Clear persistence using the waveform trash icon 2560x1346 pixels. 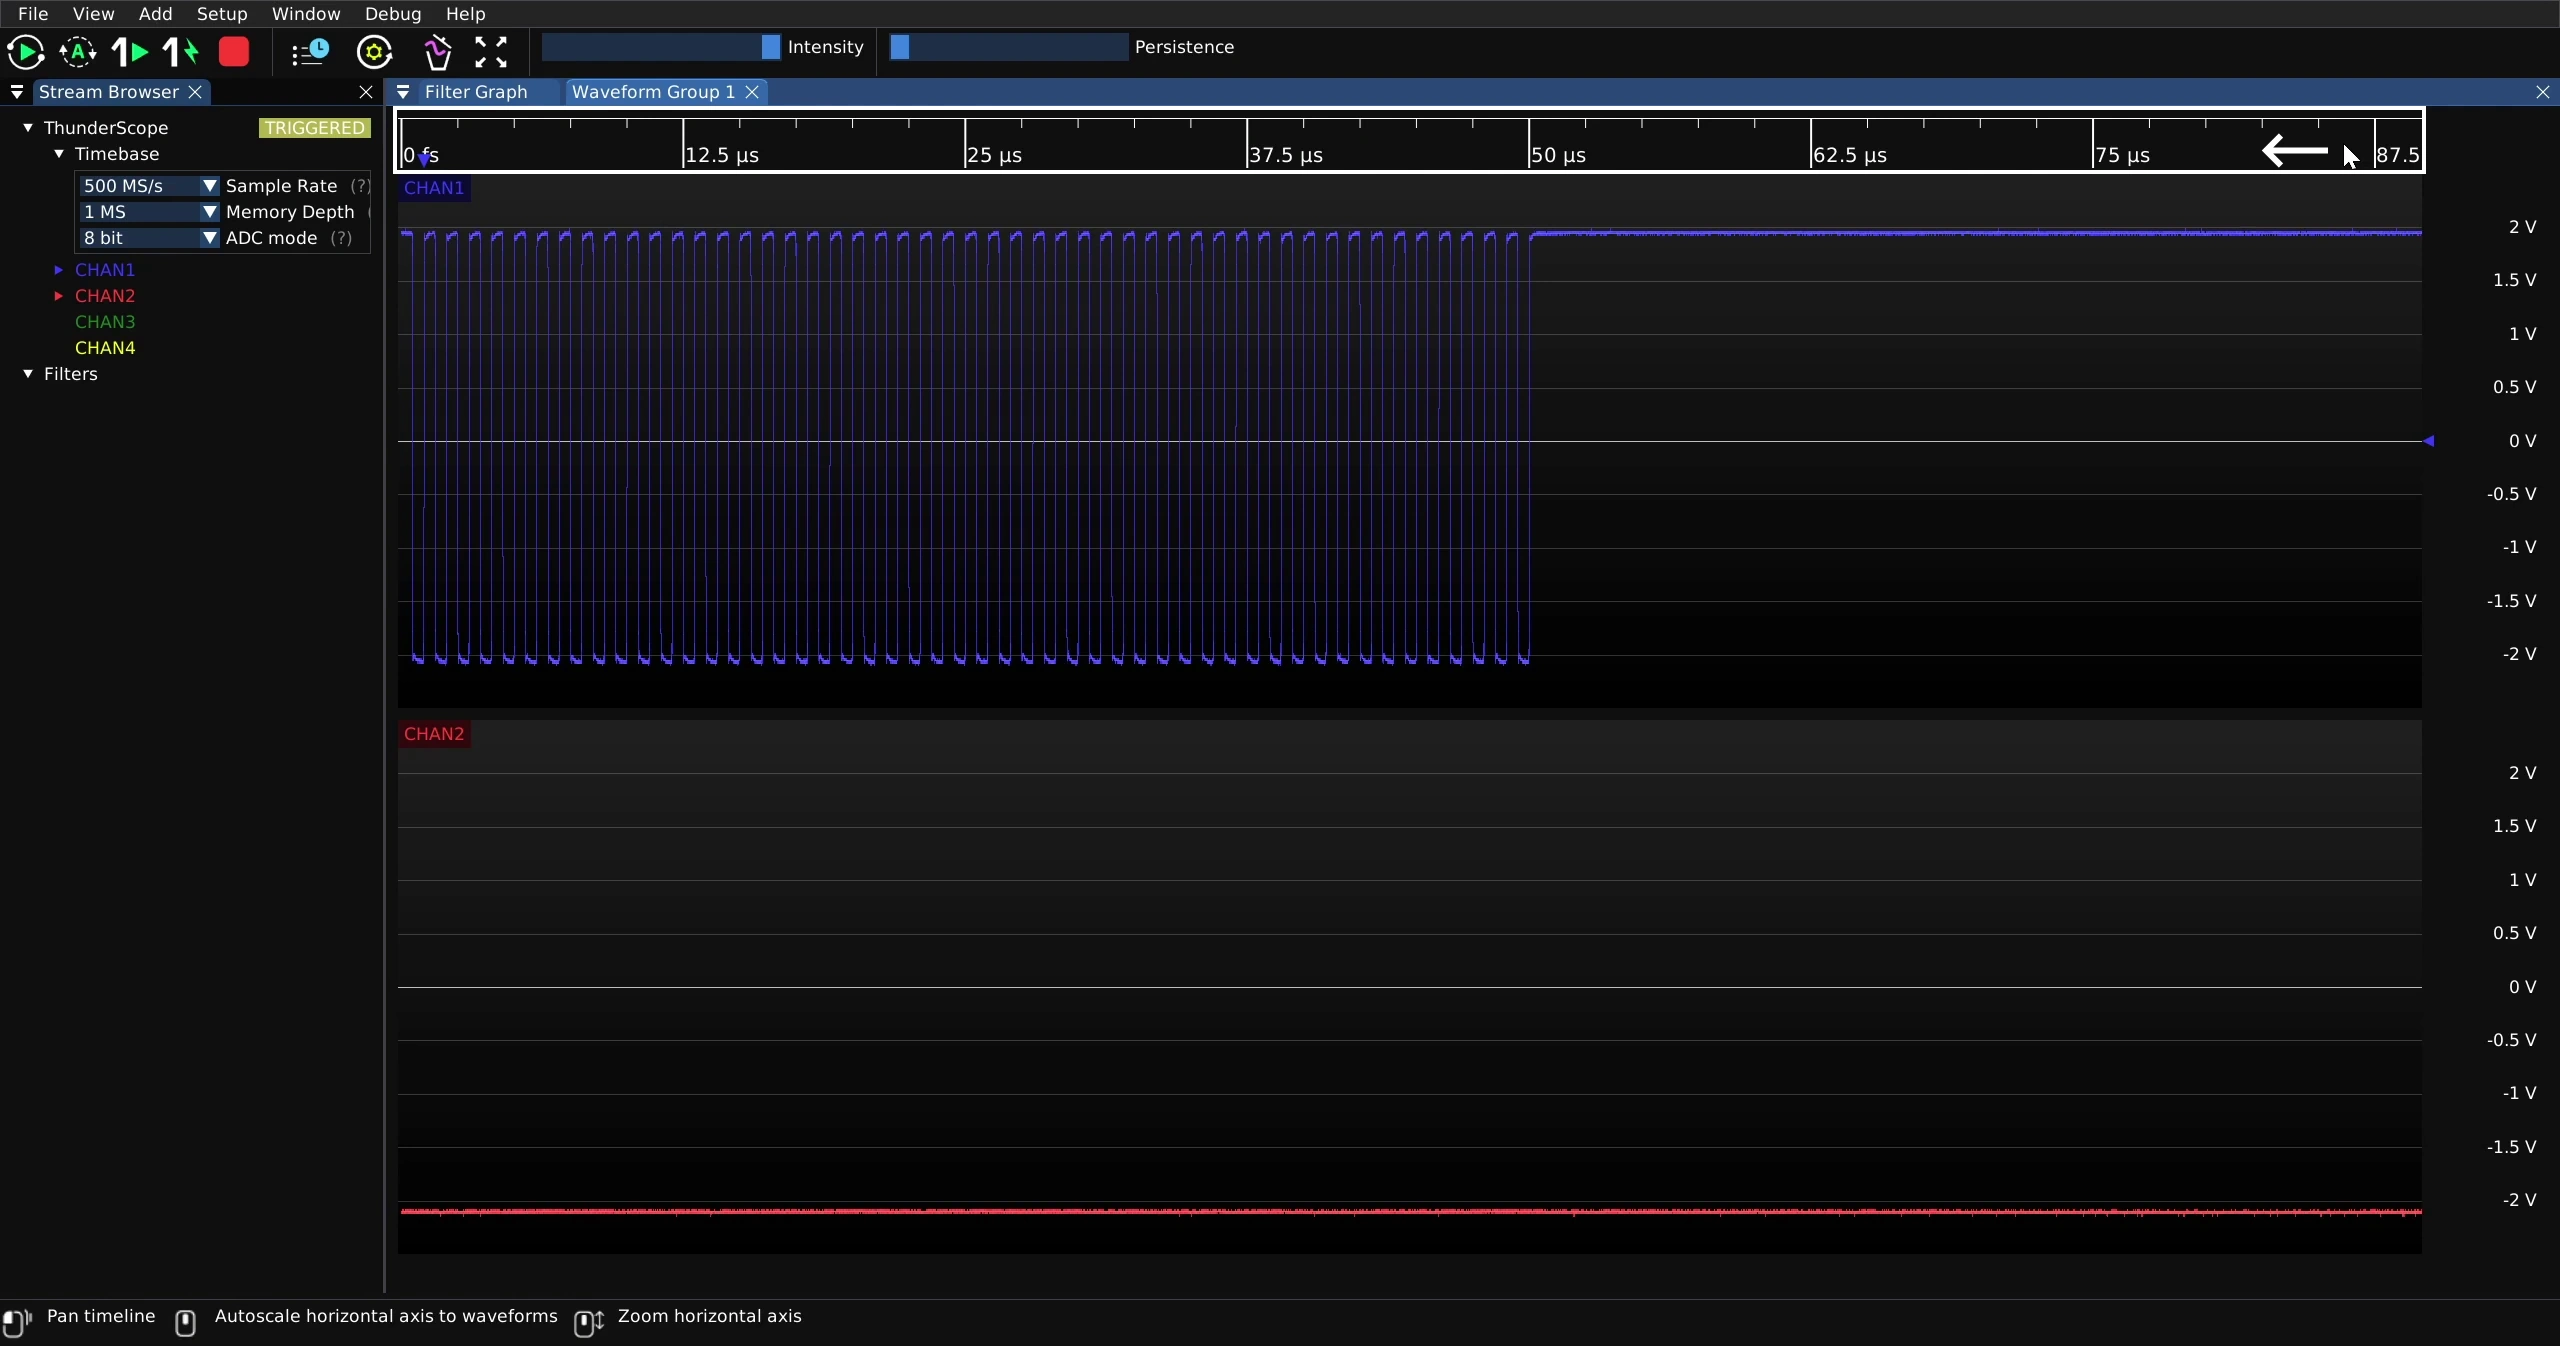437,52
